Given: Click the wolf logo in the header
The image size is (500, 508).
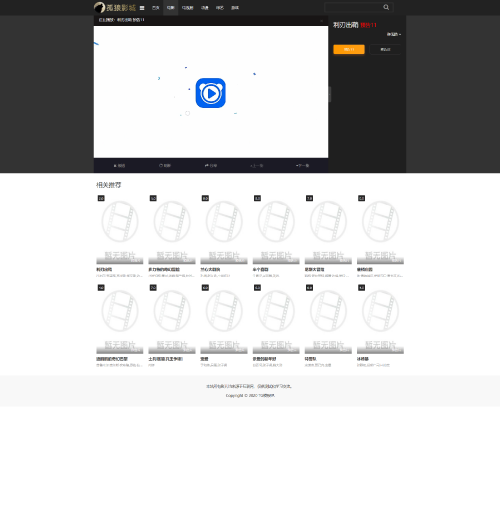Looking at the screenshot, I should coord(99,7).
